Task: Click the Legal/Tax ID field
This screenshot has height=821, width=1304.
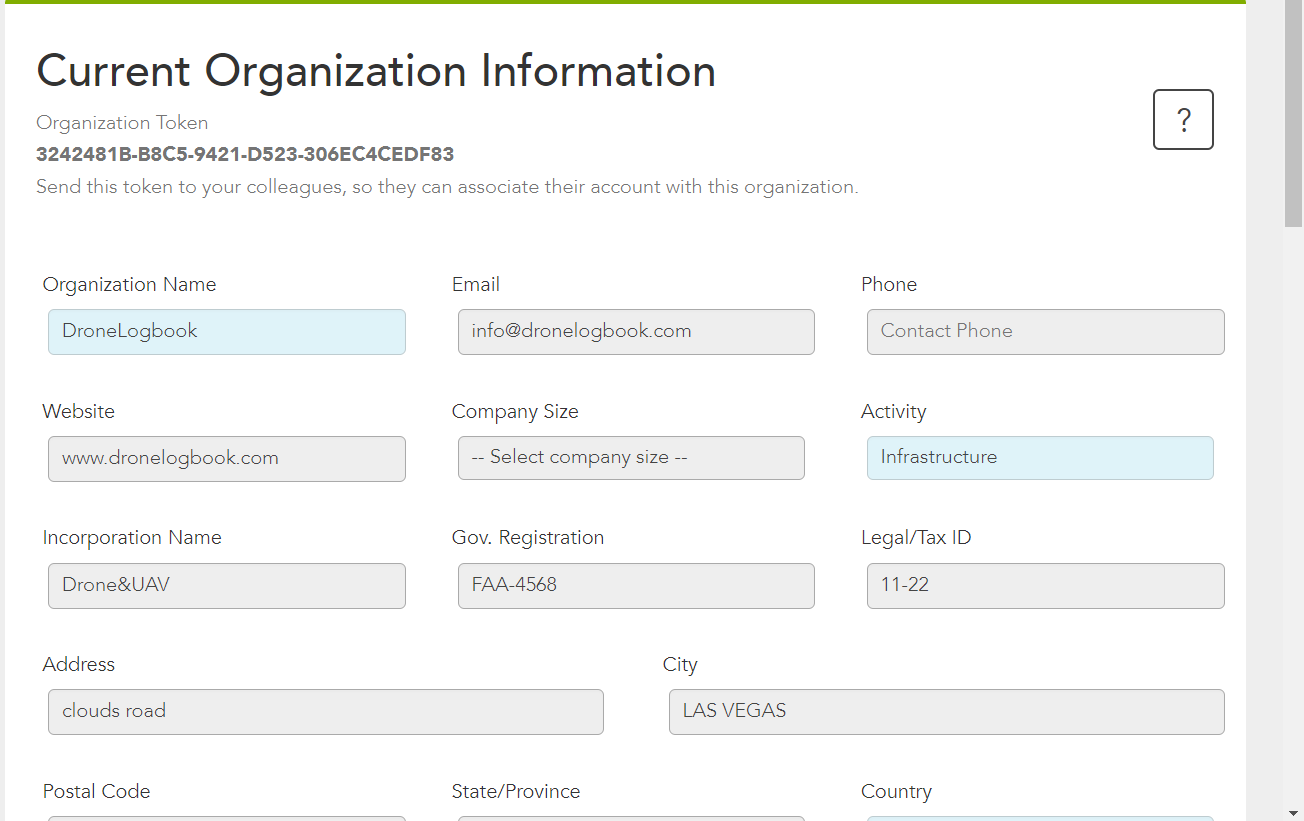Action: pyautogui.click(x=1045, y=586)
